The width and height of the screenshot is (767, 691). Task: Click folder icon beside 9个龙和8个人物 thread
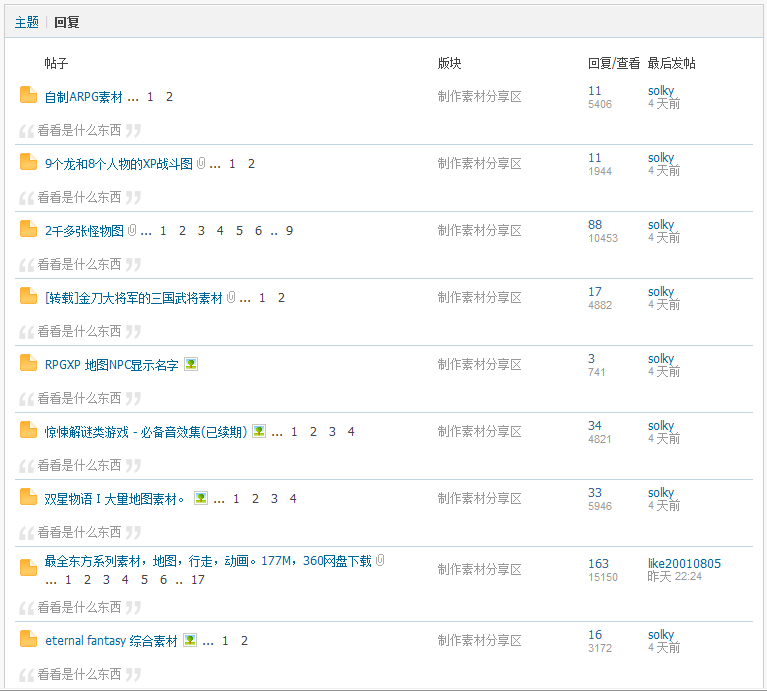[28, 162]
